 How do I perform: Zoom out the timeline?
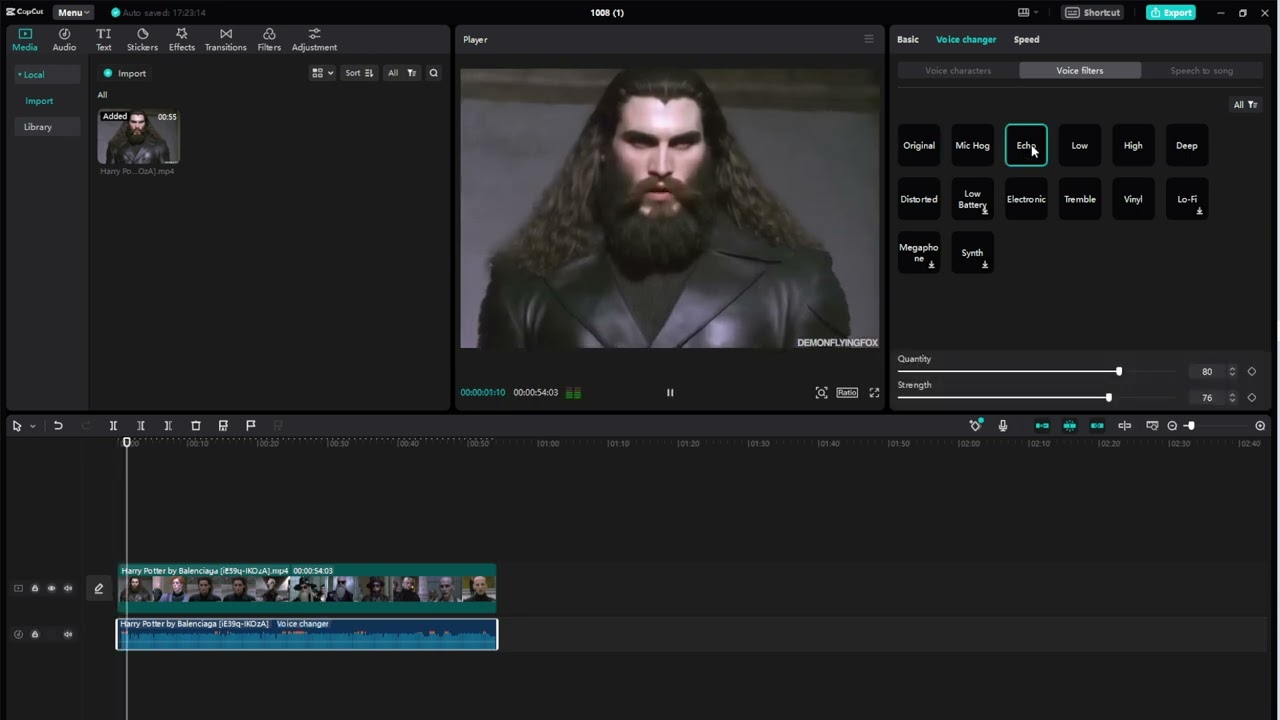(x=1172, y=426)
